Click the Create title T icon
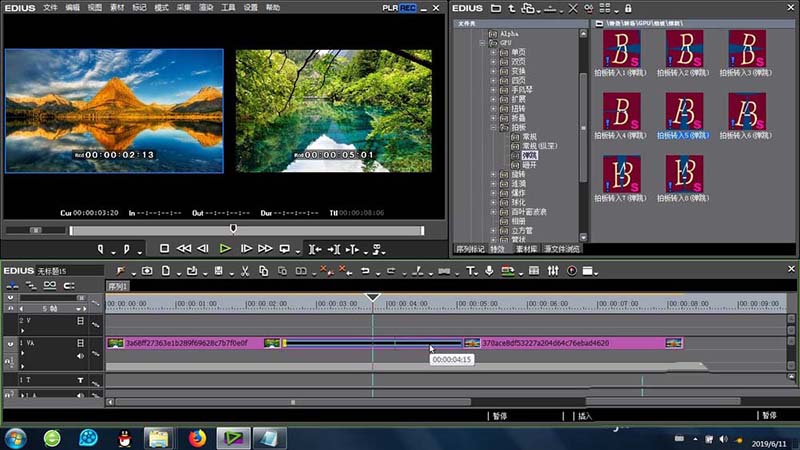The height and width of the screenshot is (450, 800). [x=470, y=271]
